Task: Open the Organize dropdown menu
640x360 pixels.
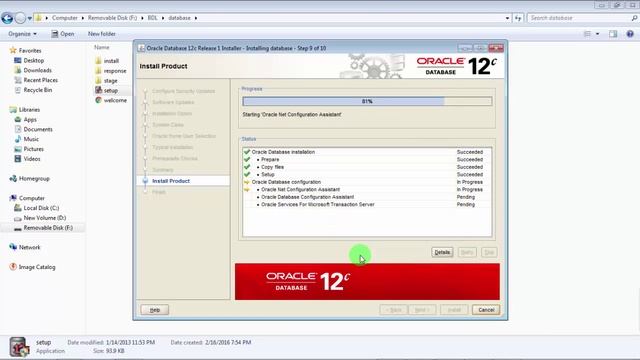Action: 22,34
